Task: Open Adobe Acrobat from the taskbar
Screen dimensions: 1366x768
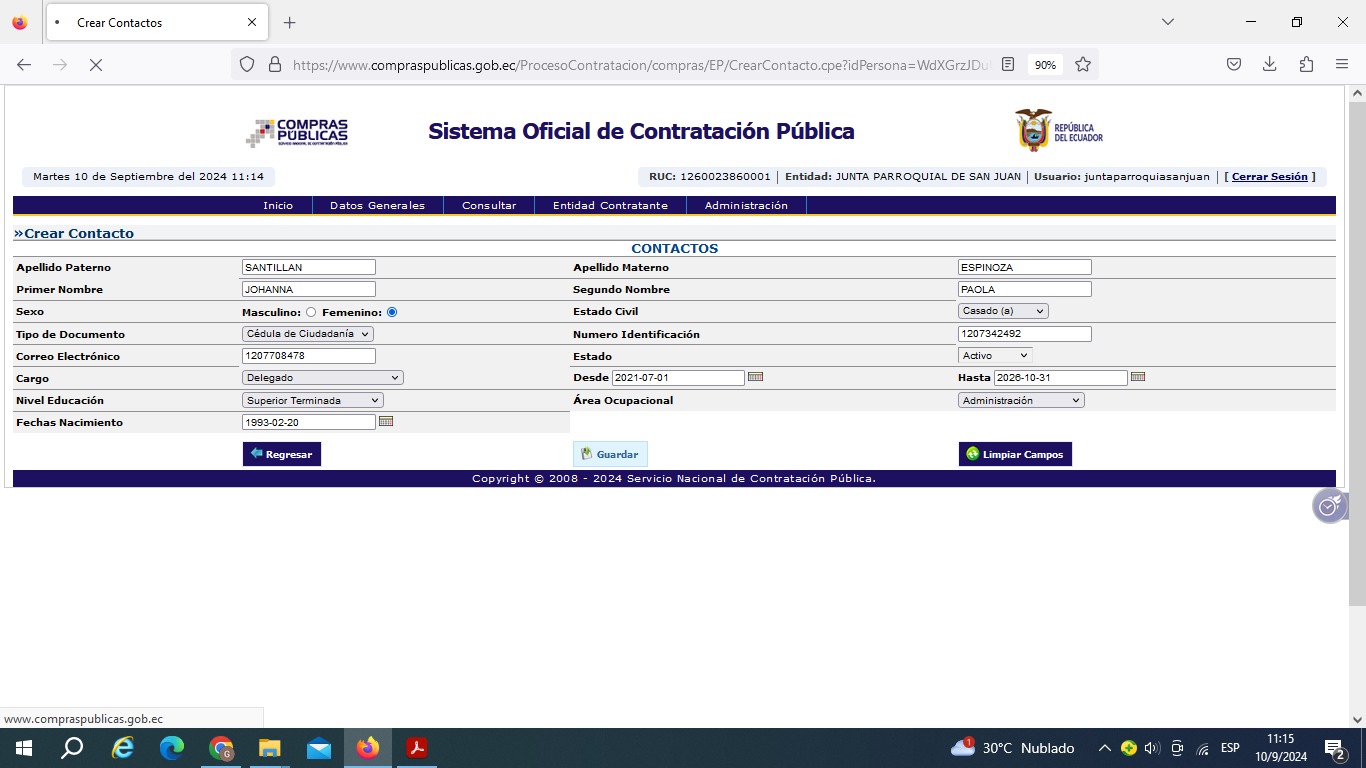Action: tap(417, 748)
